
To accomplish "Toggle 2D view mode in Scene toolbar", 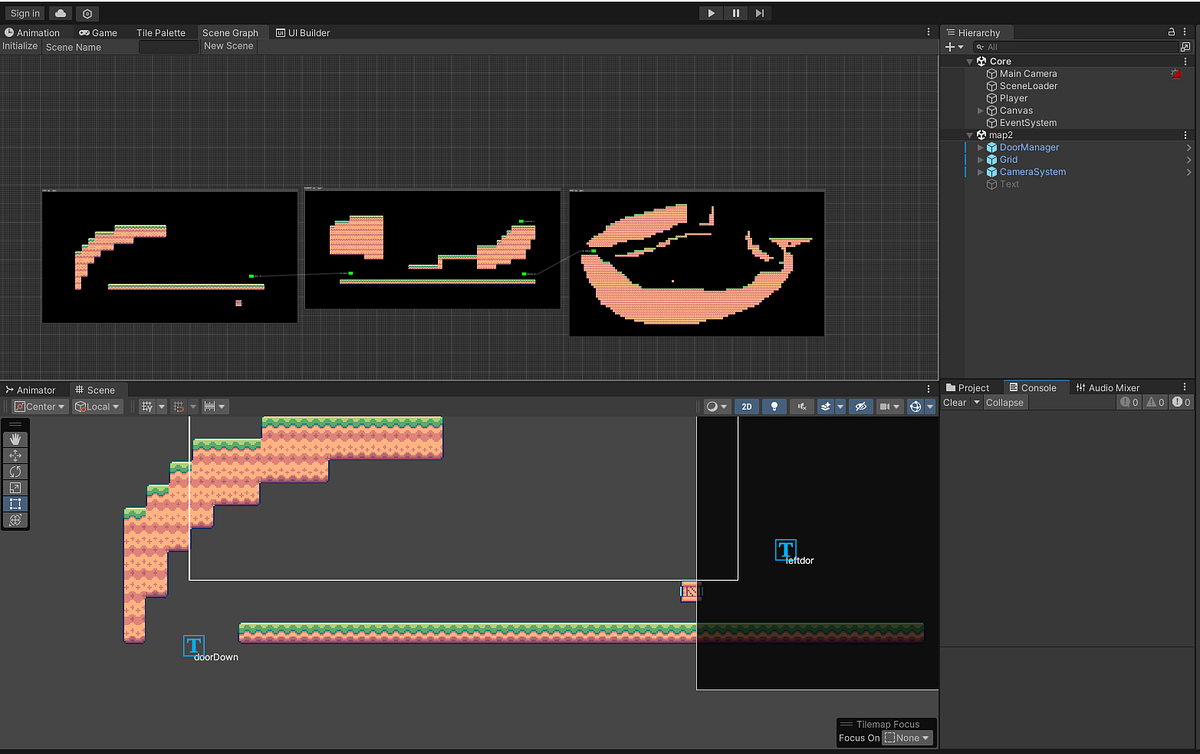I will pos(746,406).
